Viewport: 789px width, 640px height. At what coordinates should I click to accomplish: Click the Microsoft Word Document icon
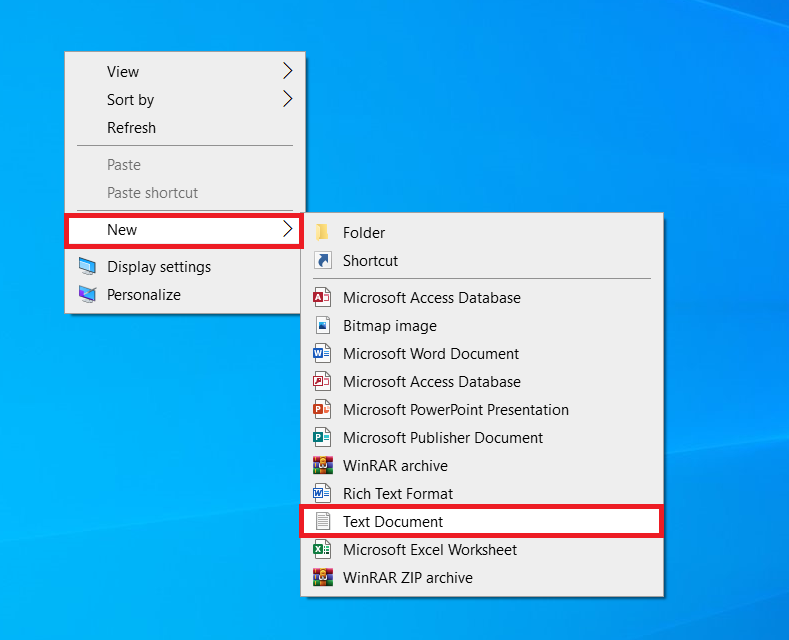pyautogui.click(x=322, y=353)
